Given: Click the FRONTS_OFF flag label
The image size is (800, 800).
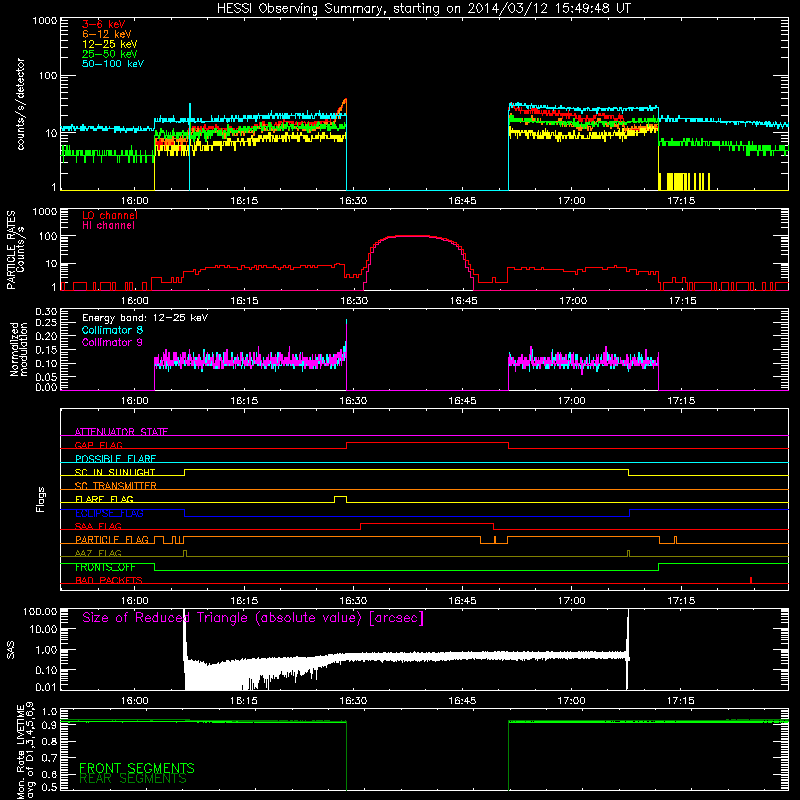Looking at the screenshot, I should point(105,567).
